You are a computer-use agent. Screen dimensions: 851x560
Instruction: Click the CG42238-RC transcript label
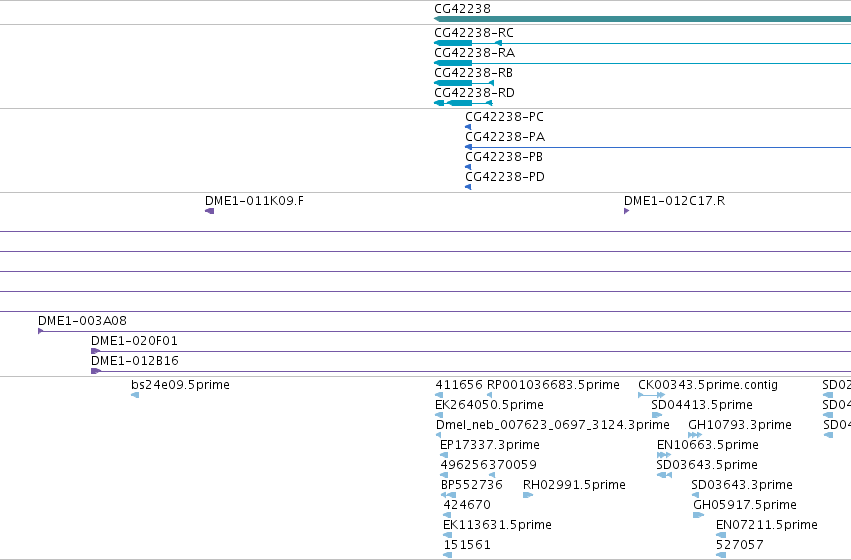[x=474, y=33]
